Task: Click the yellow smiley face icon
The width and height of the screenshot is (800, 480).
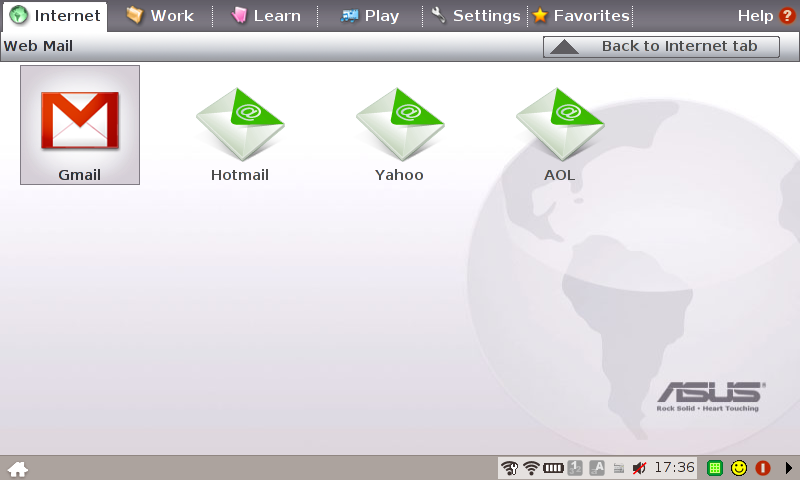Action: 739,468
